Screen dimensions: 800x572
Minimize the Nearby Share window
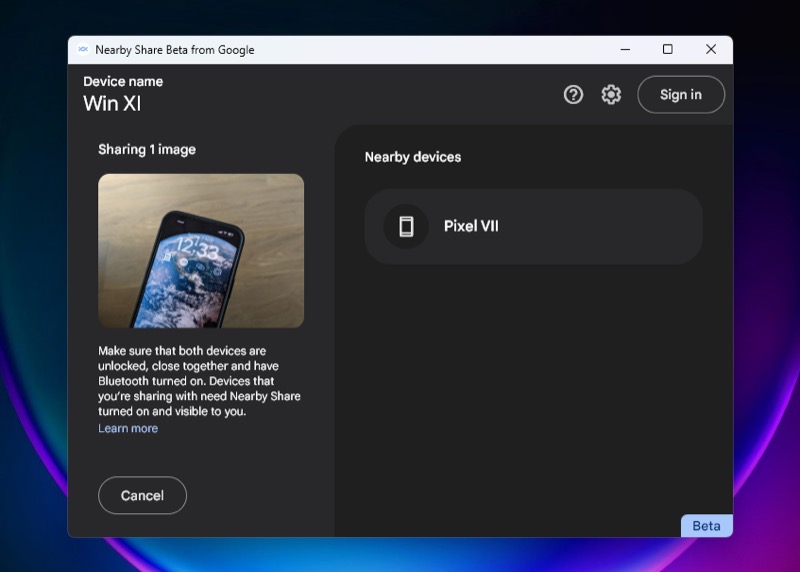(625, 49)
